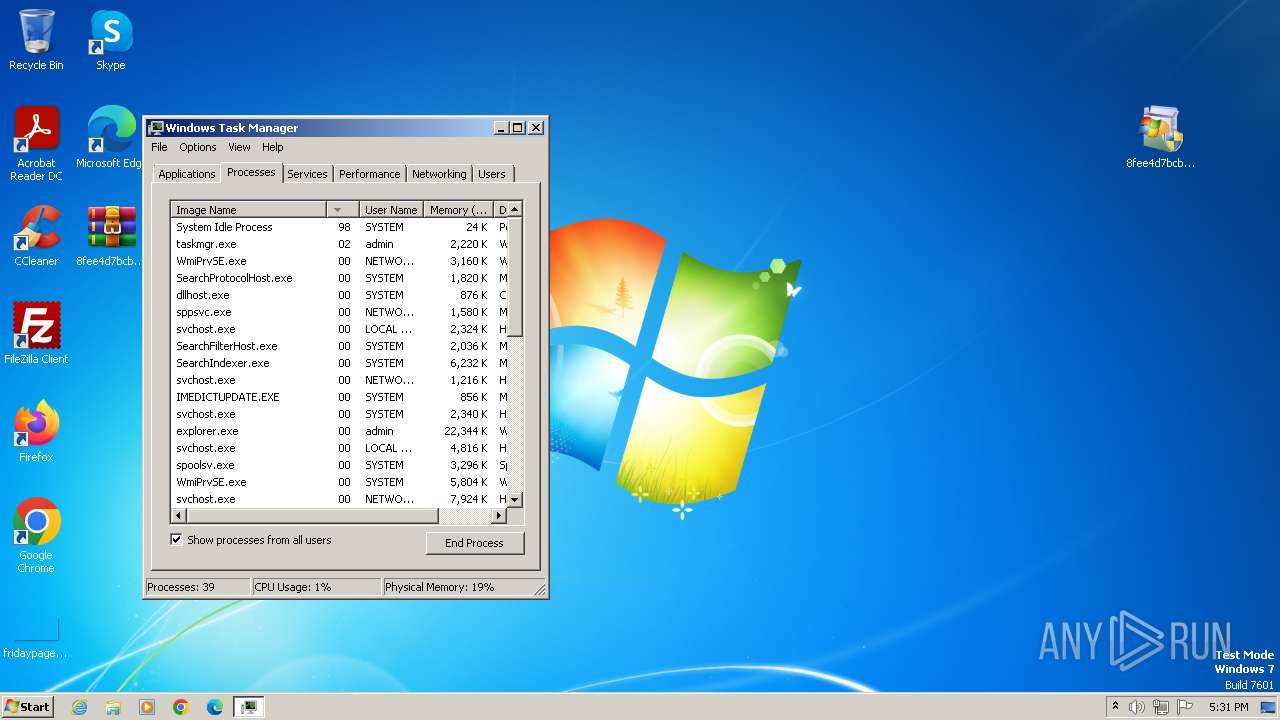Select the Processes tab
Viewport: 1280px width, 720px height.
251,172
